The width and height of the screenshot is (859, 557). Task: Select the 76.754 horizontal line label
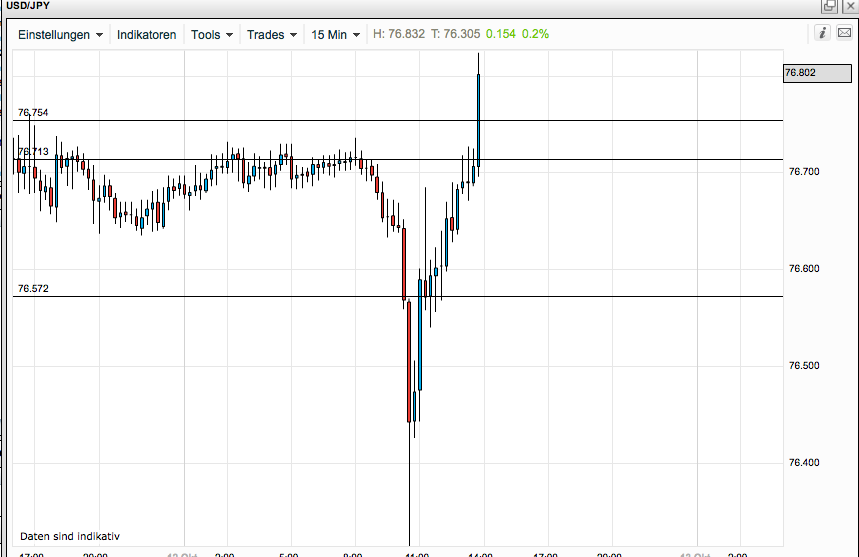33,112
